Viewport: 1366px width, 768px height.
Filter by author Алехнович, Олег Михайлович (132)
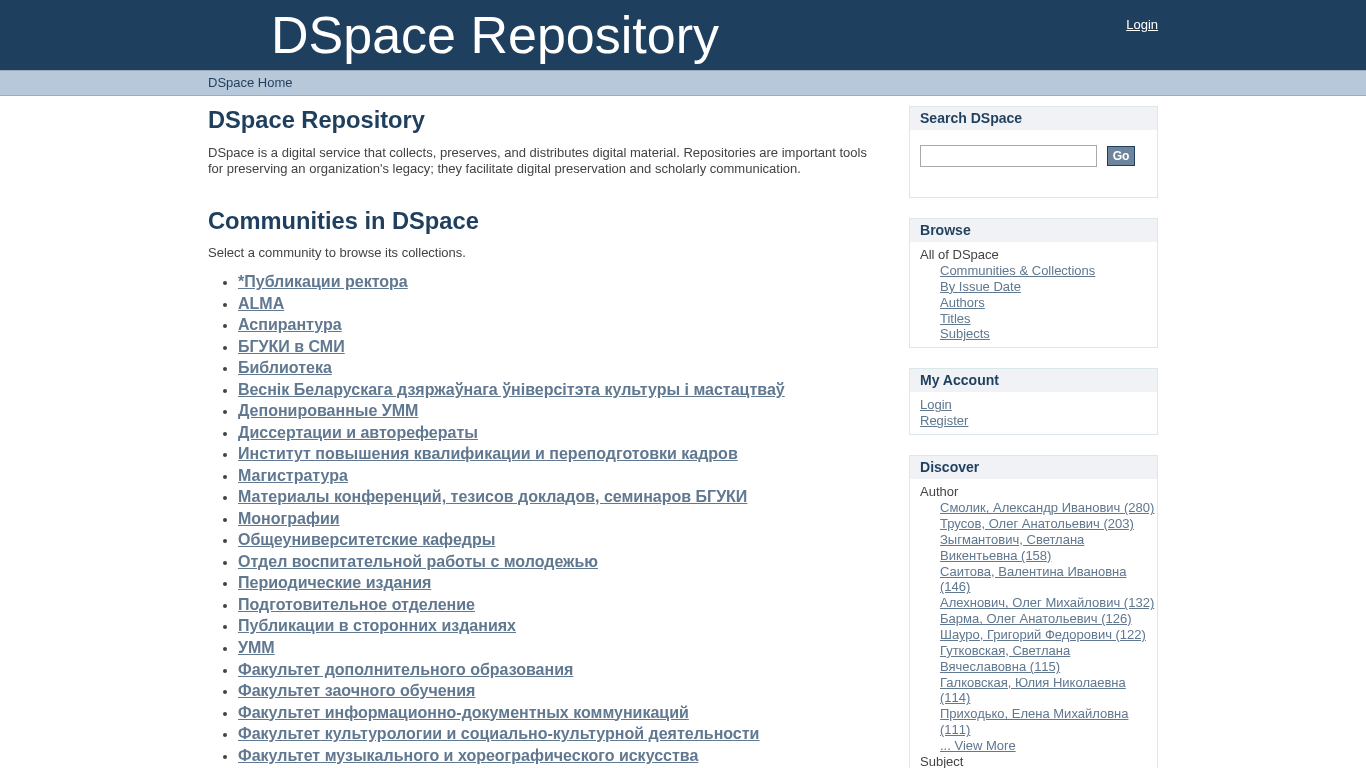[1047, 603]
